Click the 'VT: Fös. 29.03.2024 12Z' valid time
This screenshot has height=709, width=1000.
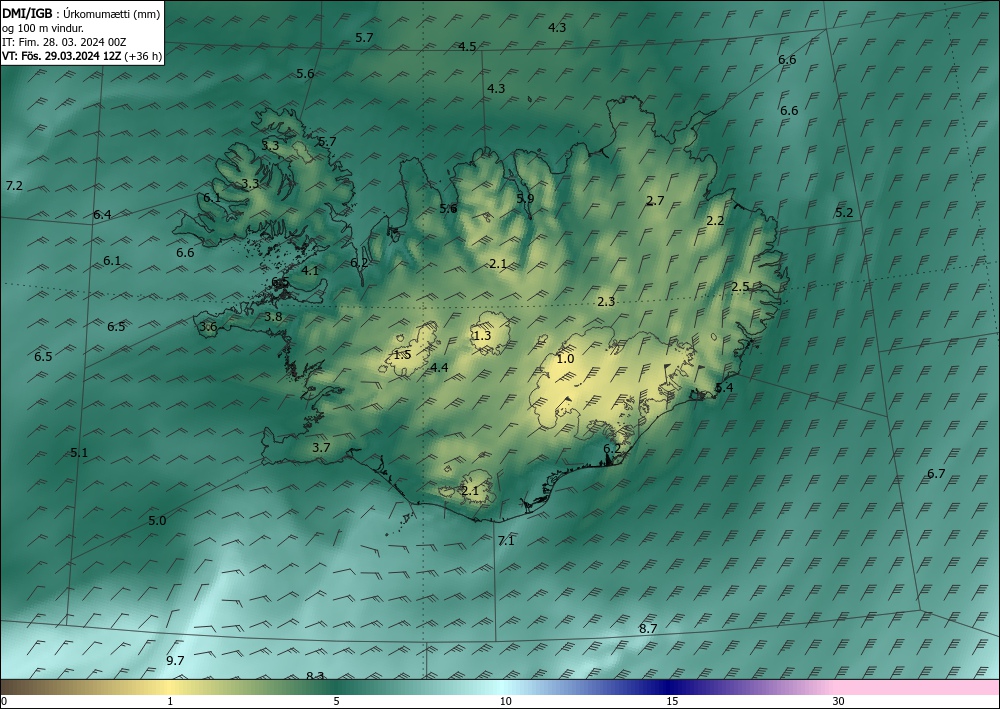61,56
